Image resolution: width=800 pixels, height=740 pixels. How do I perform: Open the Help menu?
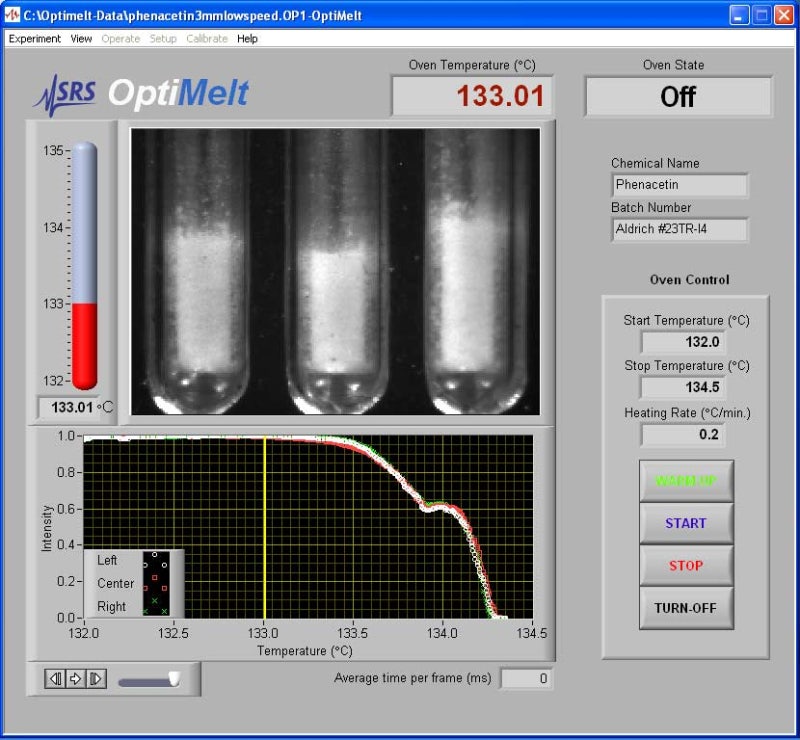[x=246, y=38]
